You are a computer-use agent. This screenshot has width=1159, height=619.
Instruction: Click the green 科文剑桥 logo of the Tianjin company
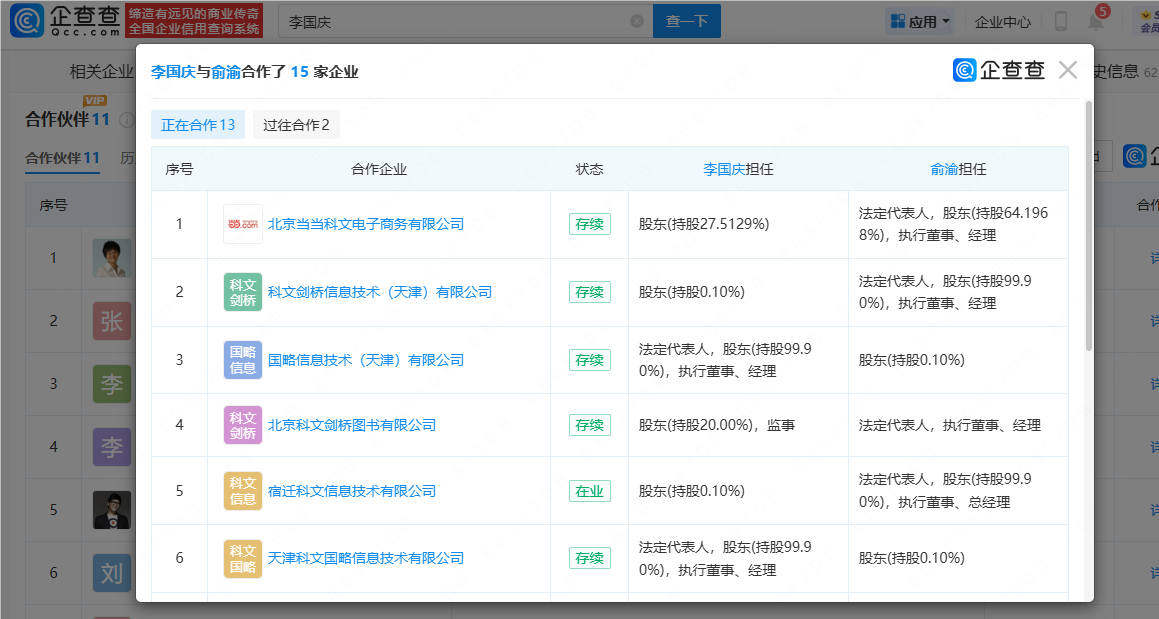tap(242, 292)
